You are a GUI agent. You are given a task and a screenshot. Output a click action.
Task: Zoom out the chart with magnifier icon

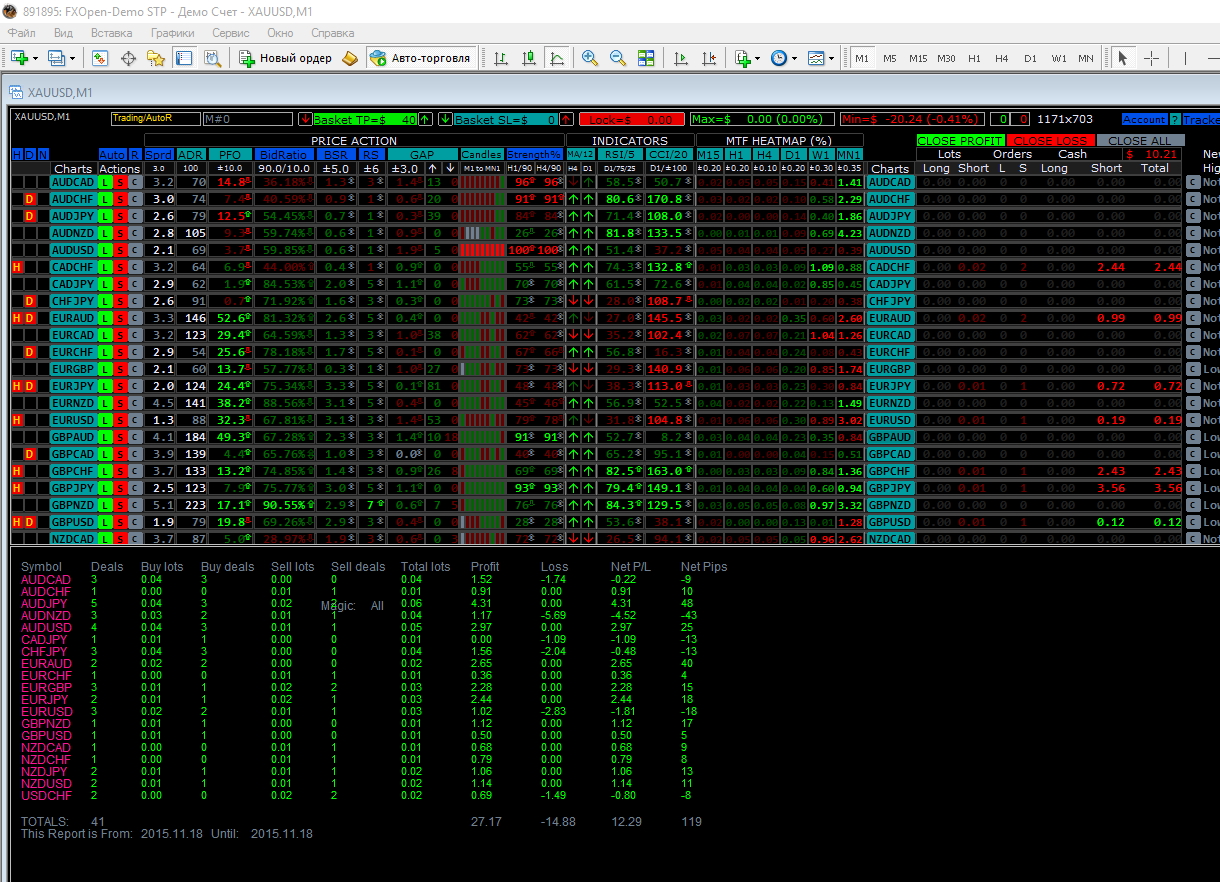pyautogui.click(x=618, y=58)
